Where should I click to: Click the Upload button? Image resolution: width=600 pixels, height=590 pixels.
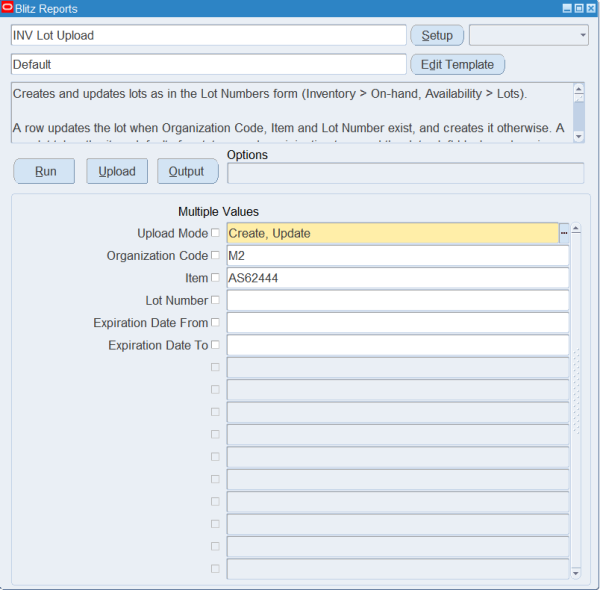coord(117,171)
